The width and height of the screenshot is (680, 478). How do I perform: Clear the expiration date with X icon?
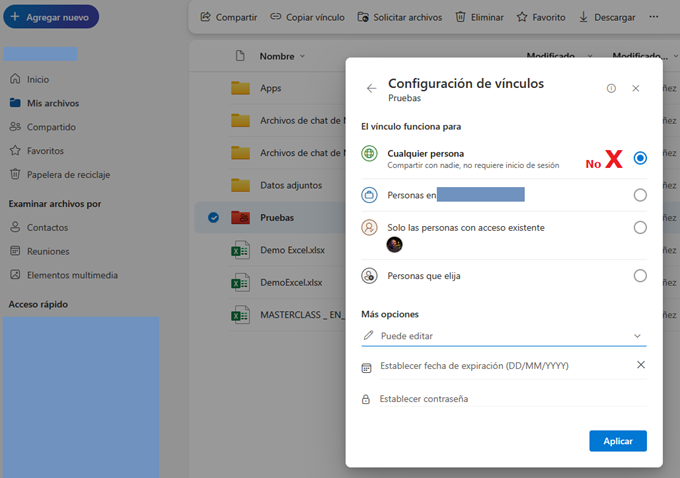[x=641, y=365]
